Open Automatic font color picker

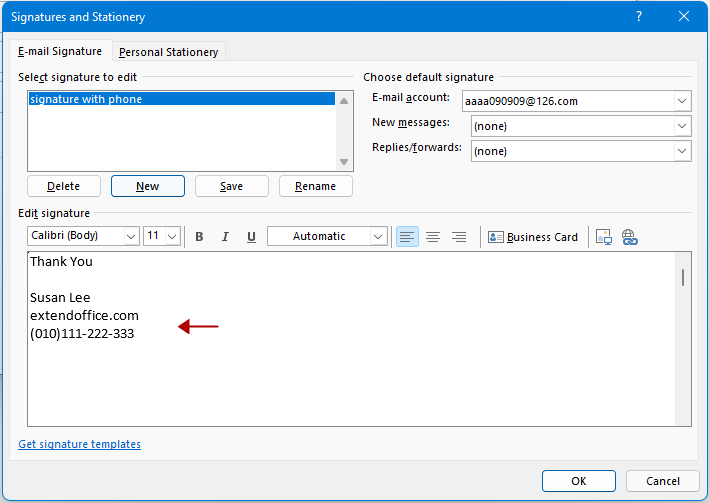(378, 237)
